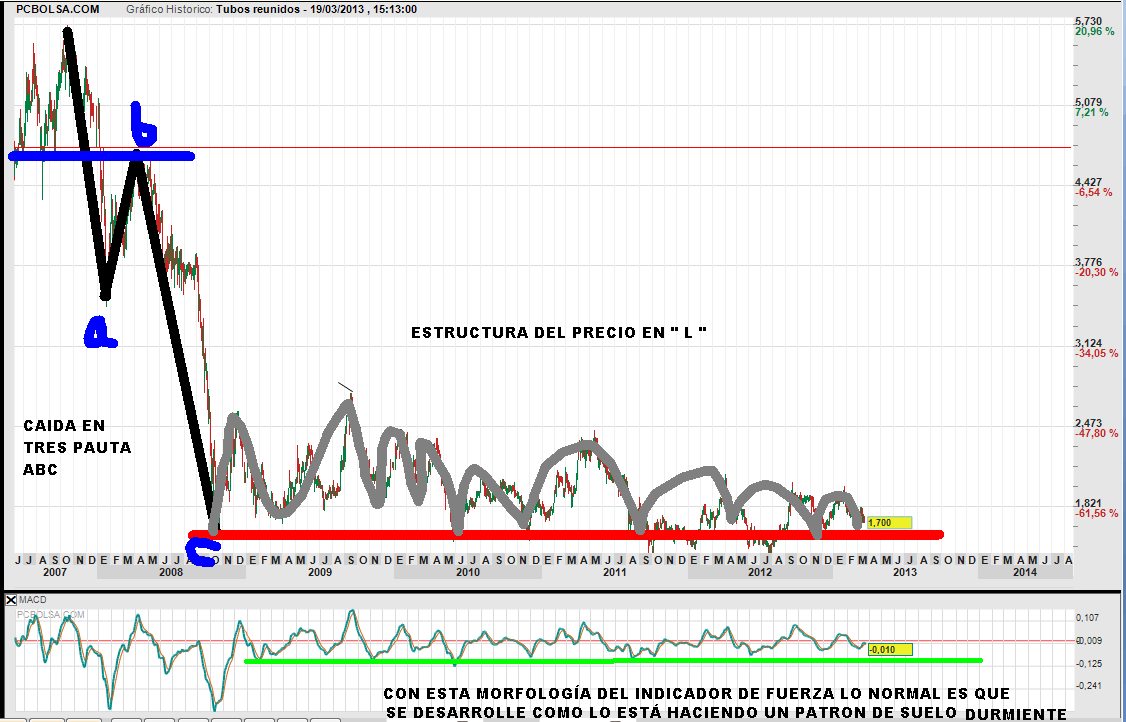This screenshot has width=1126, height=722.
Task: Select the 2014 year on time axis
Action: 1024,572
